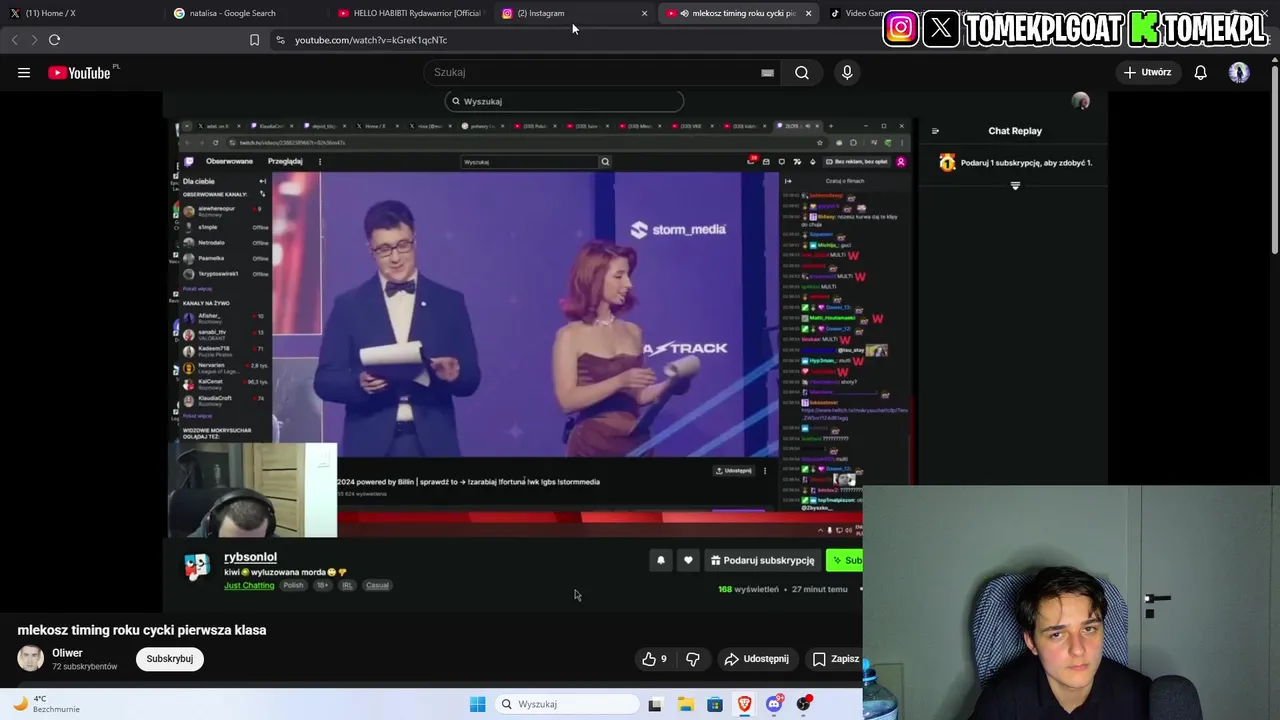Switch to HELLO HABIBTI Rydawarrior tab
The height and width of the screenshot is (720, 1280).
pos(410,13)
